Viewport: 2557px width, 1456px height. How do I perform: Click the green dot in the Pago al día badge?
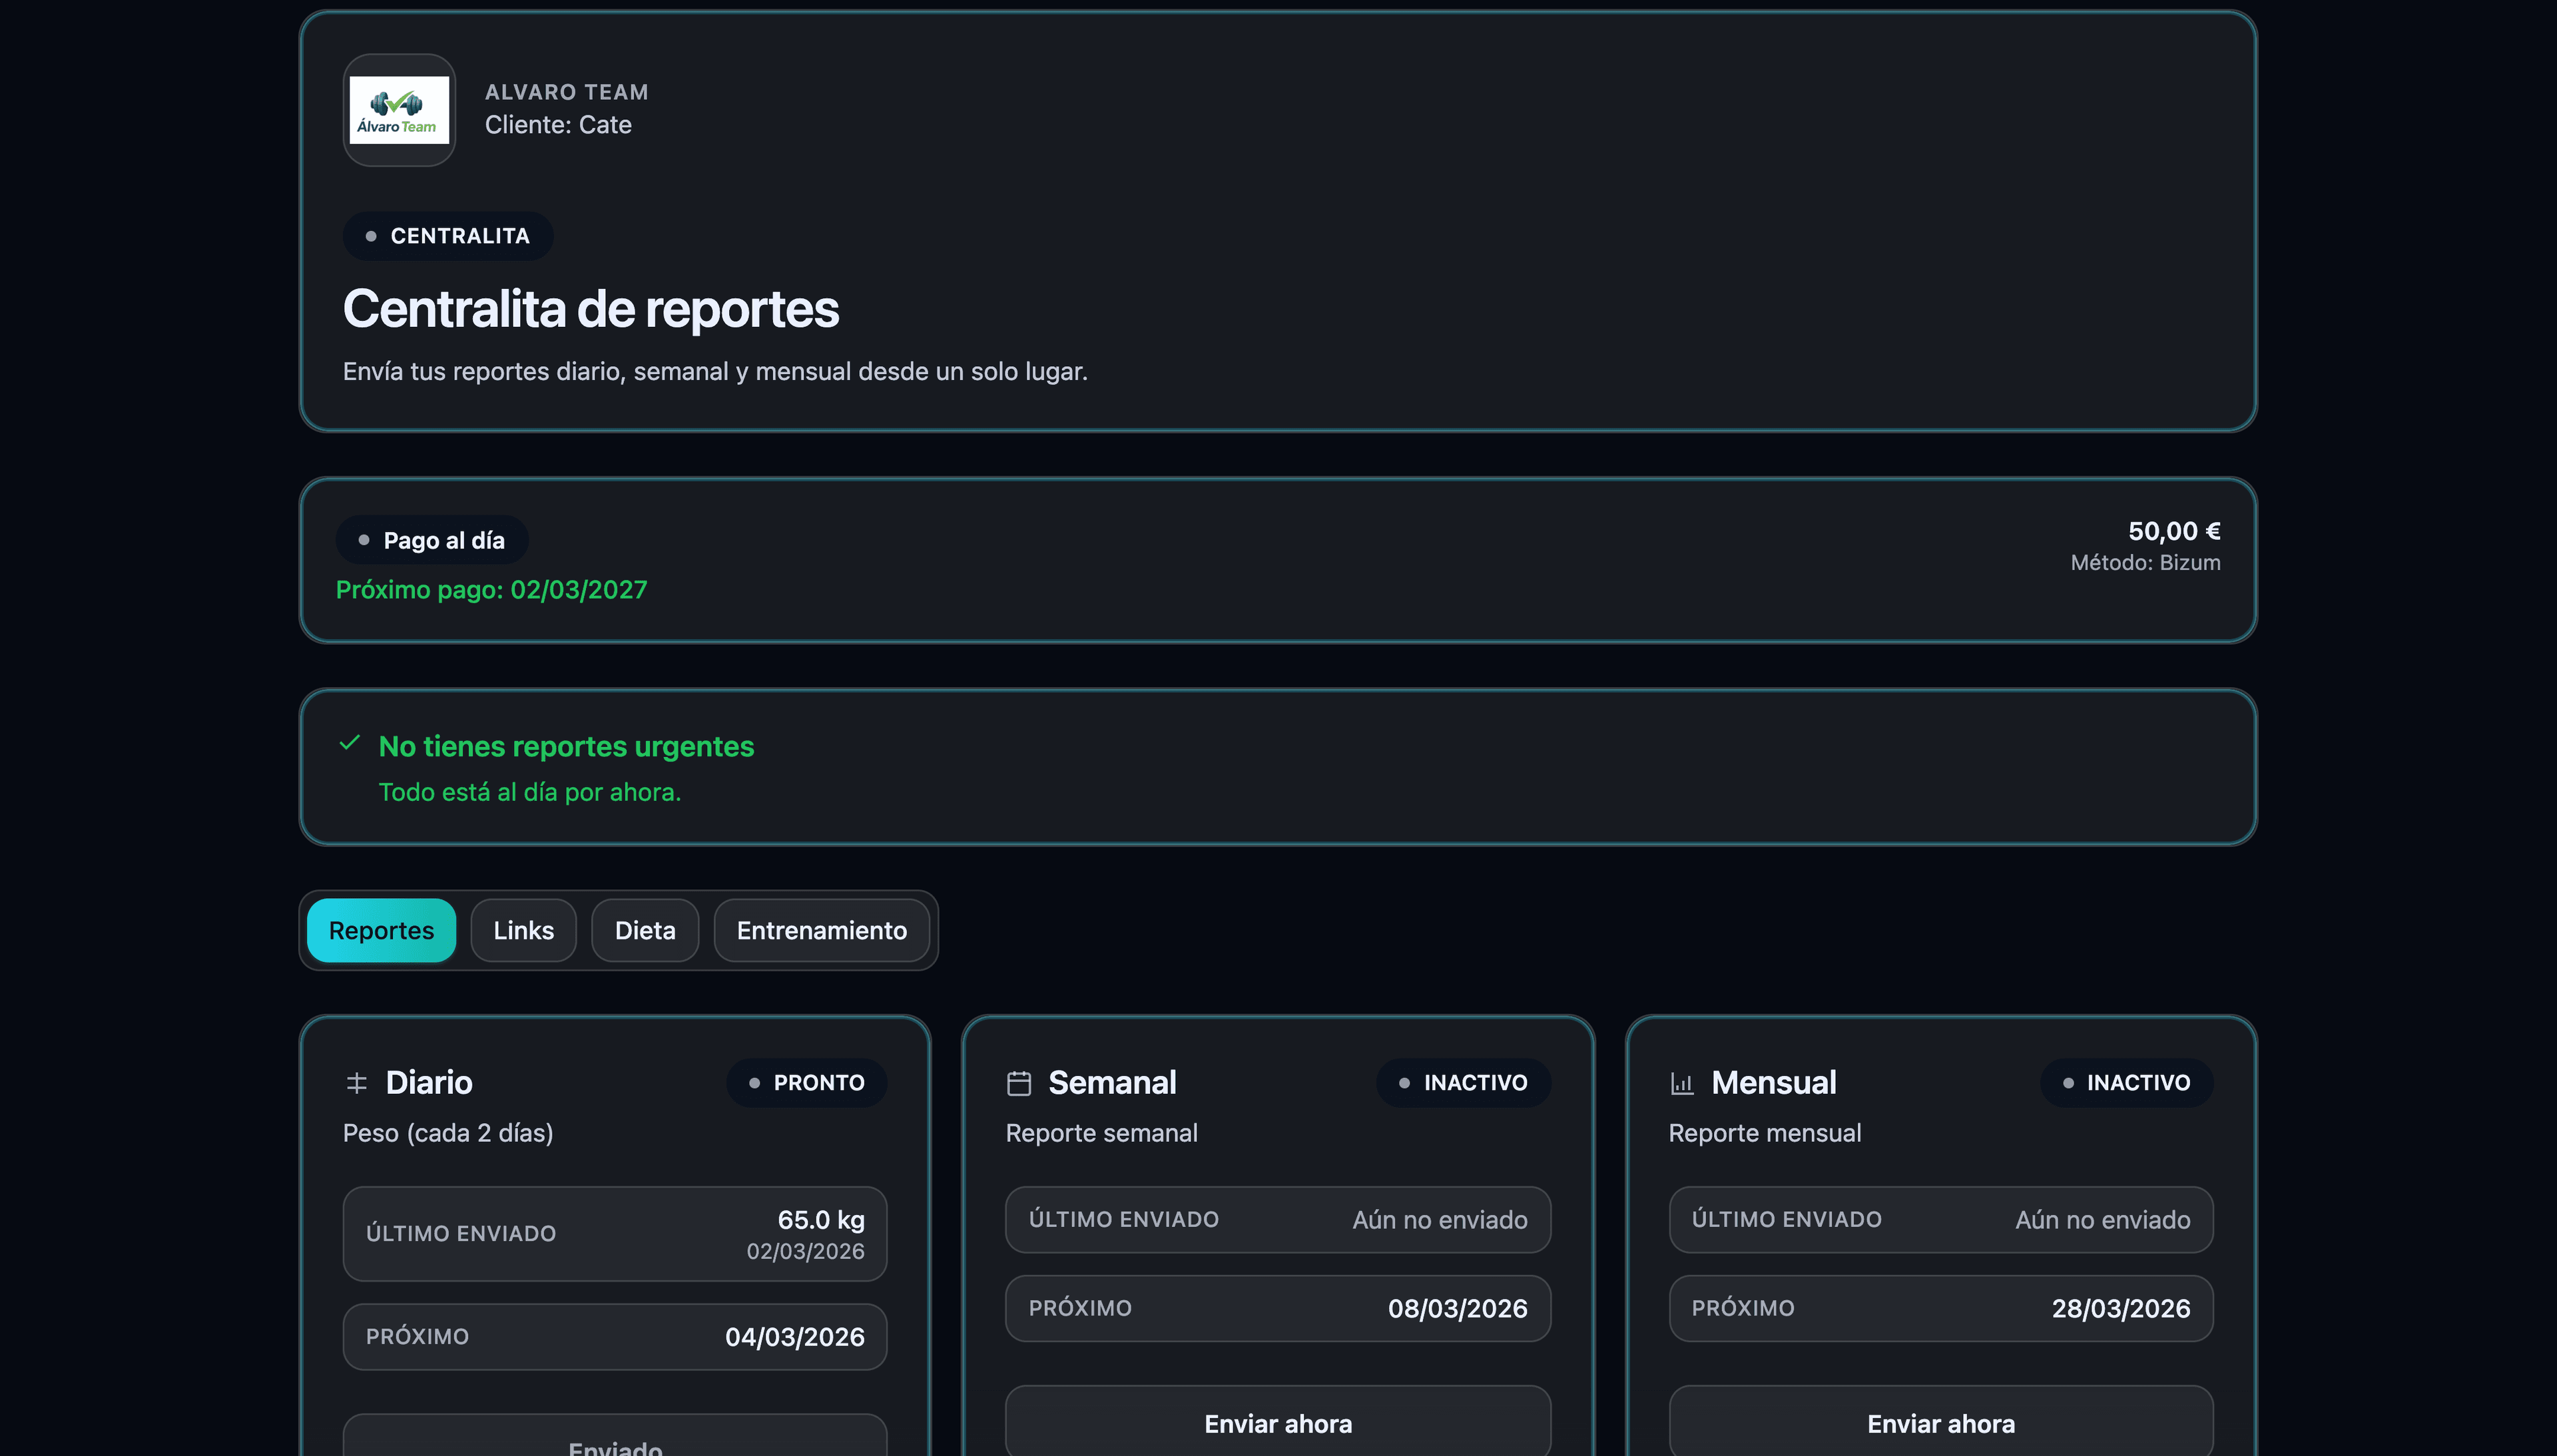pos(365,540)
